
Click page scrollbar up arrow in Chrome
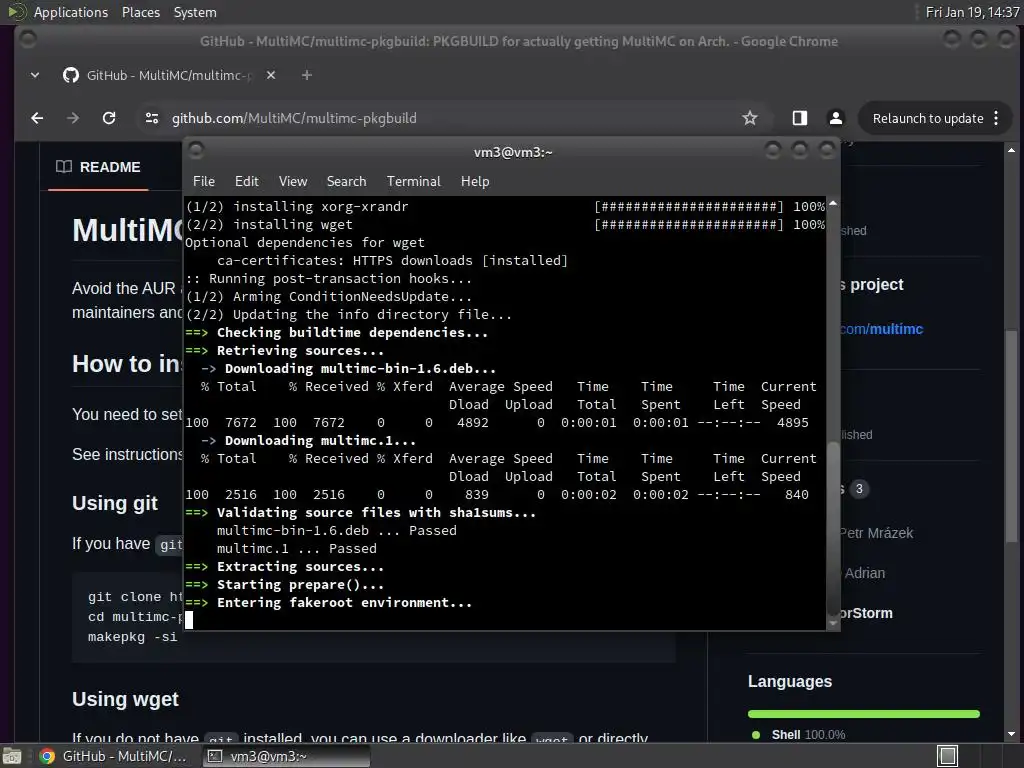click(x=1012, y=150)
